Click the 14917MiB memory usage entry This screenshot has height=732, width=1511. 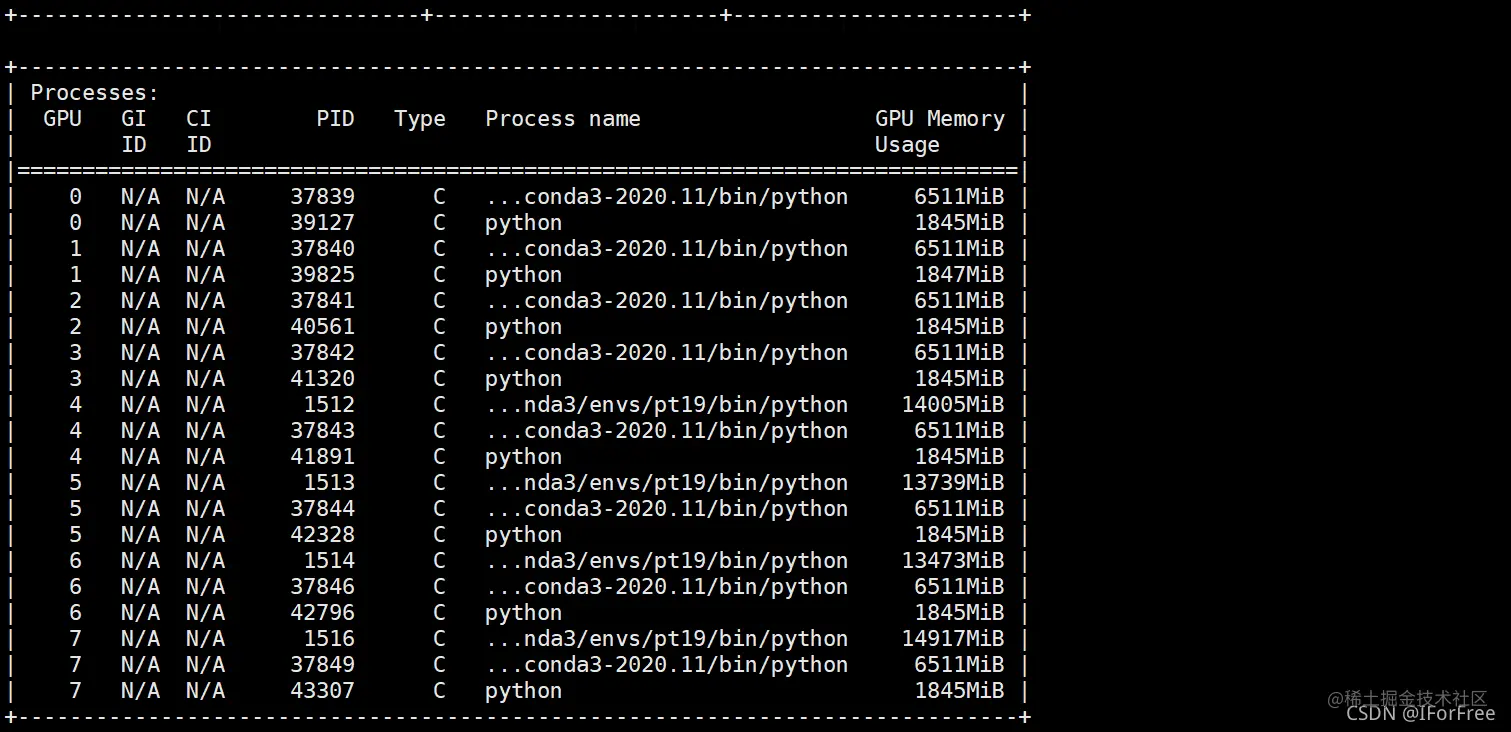(953, 639)
